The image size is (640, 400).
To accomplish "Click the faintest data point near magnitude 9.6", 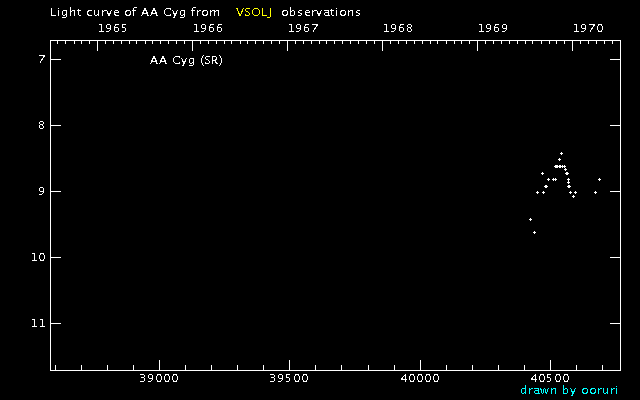I will 534,232.
